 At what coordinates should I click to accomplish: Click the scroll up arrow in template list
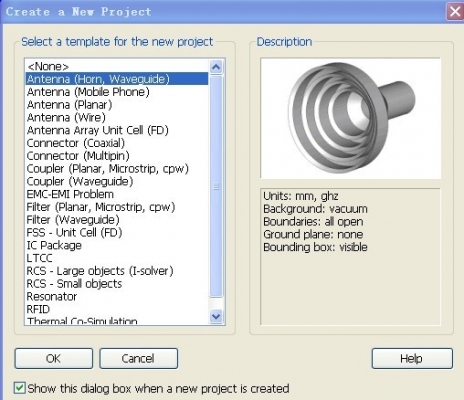[216, 67]
